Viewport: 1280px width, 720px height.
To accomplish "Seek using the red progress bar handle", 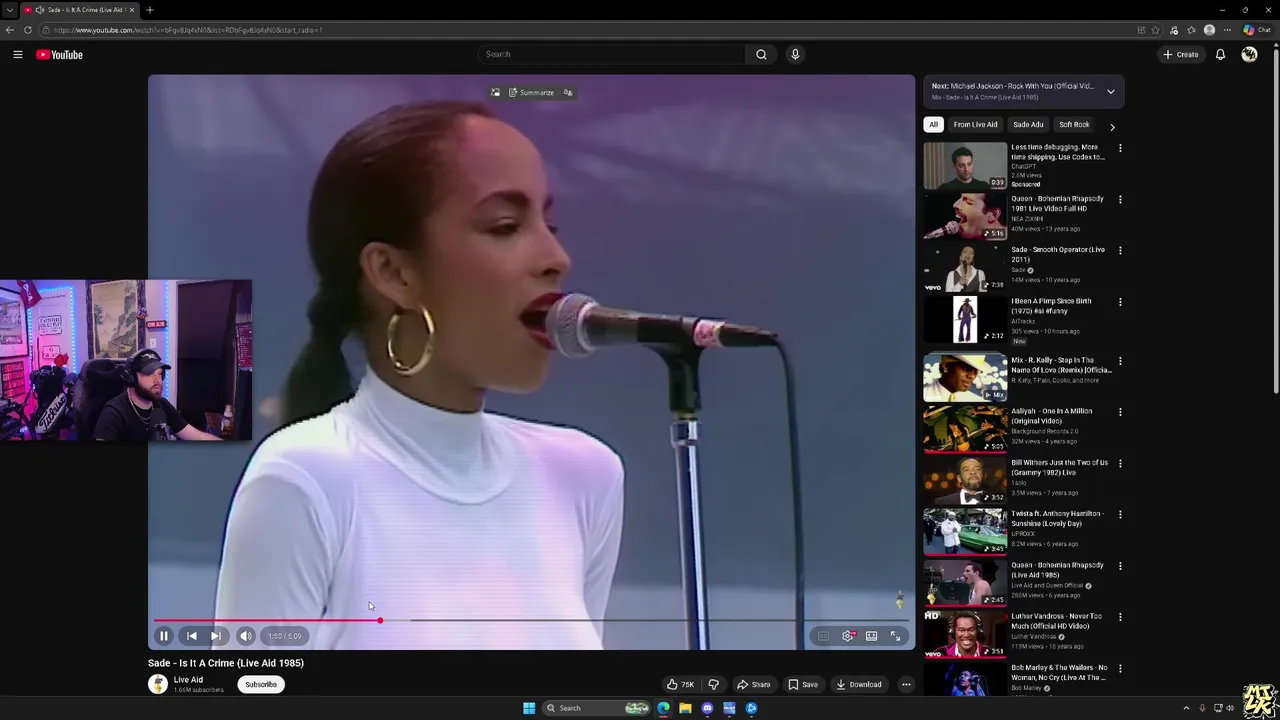I will 380,621.
